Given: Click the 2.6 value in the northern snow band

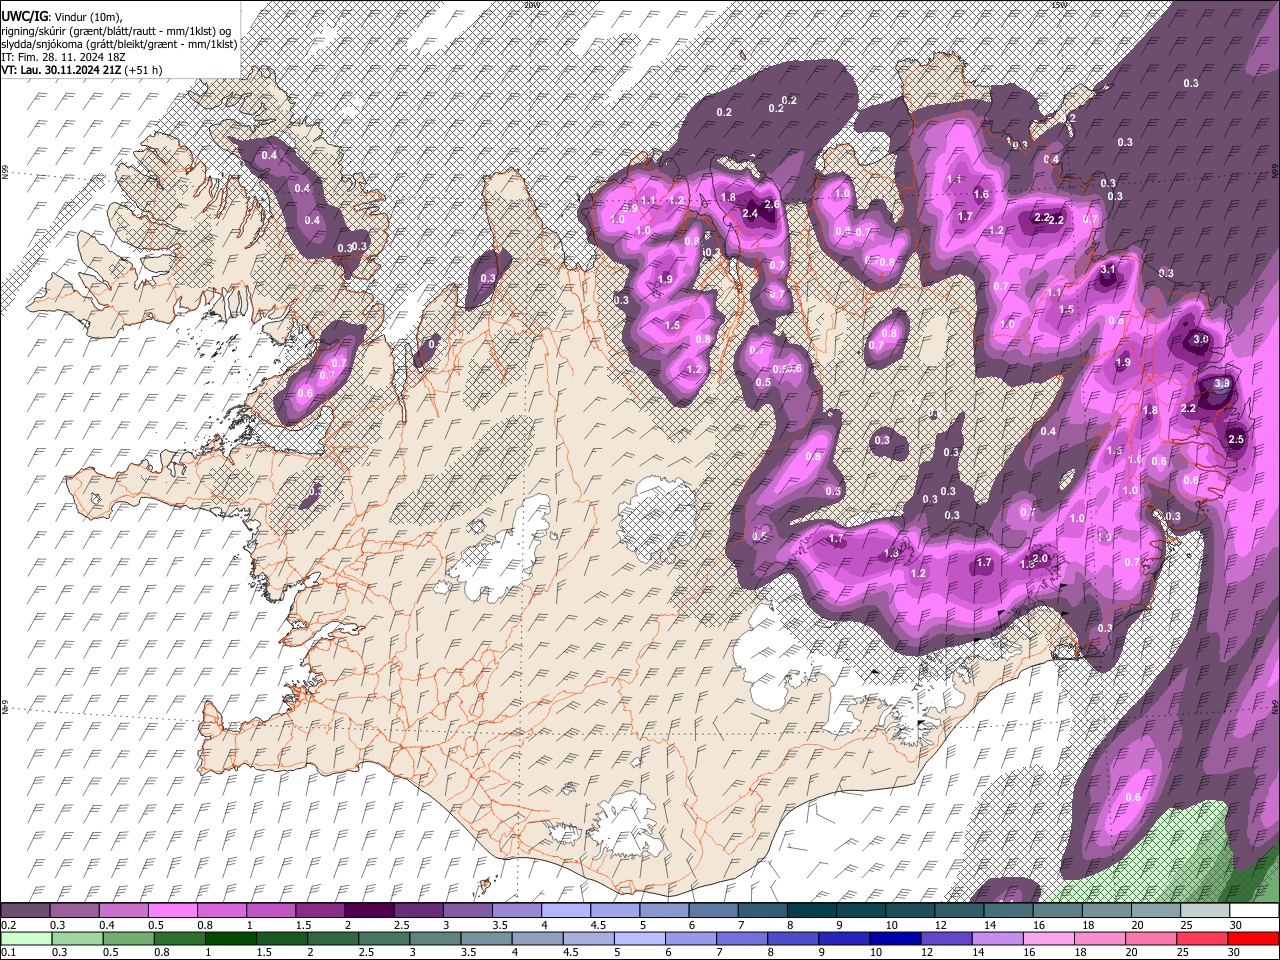Looking at the screenshot, I should click(771, 205).
